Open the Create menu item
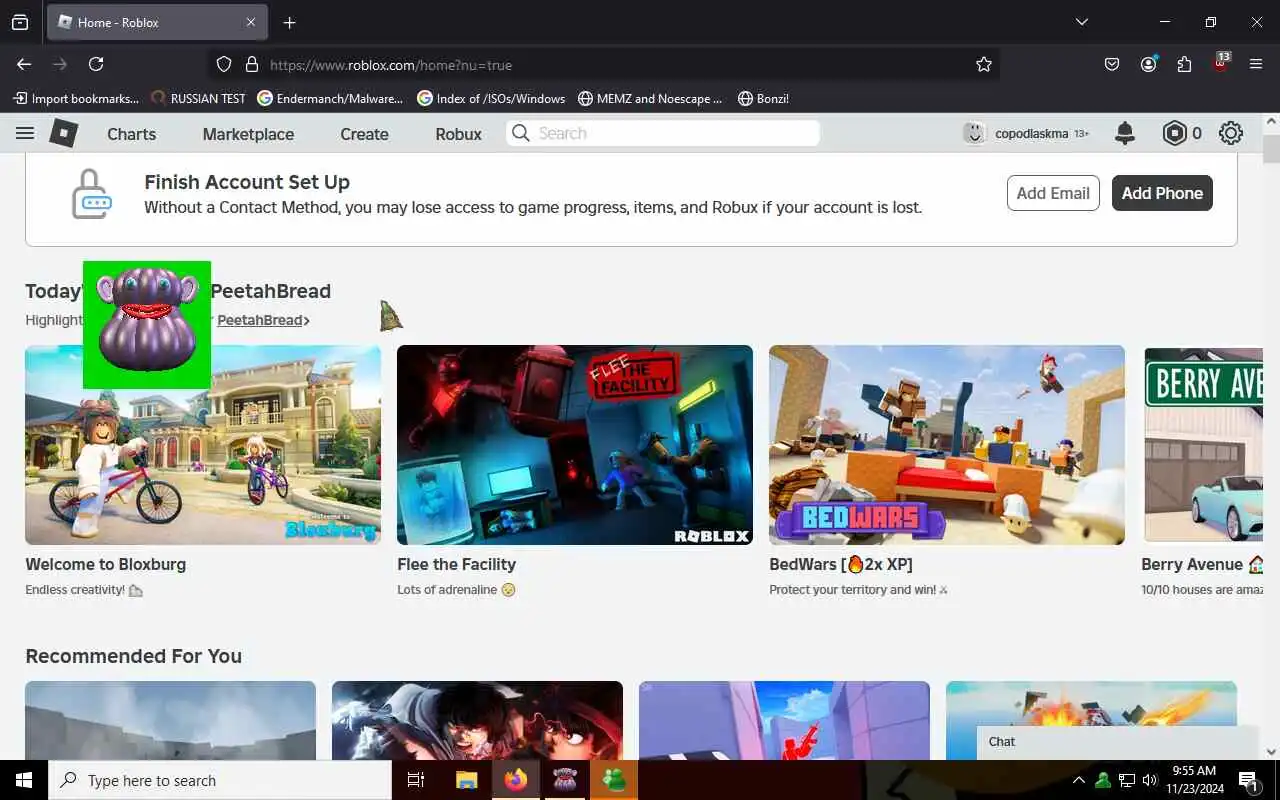The image size is (1280, 800). (x=364, y=134)
